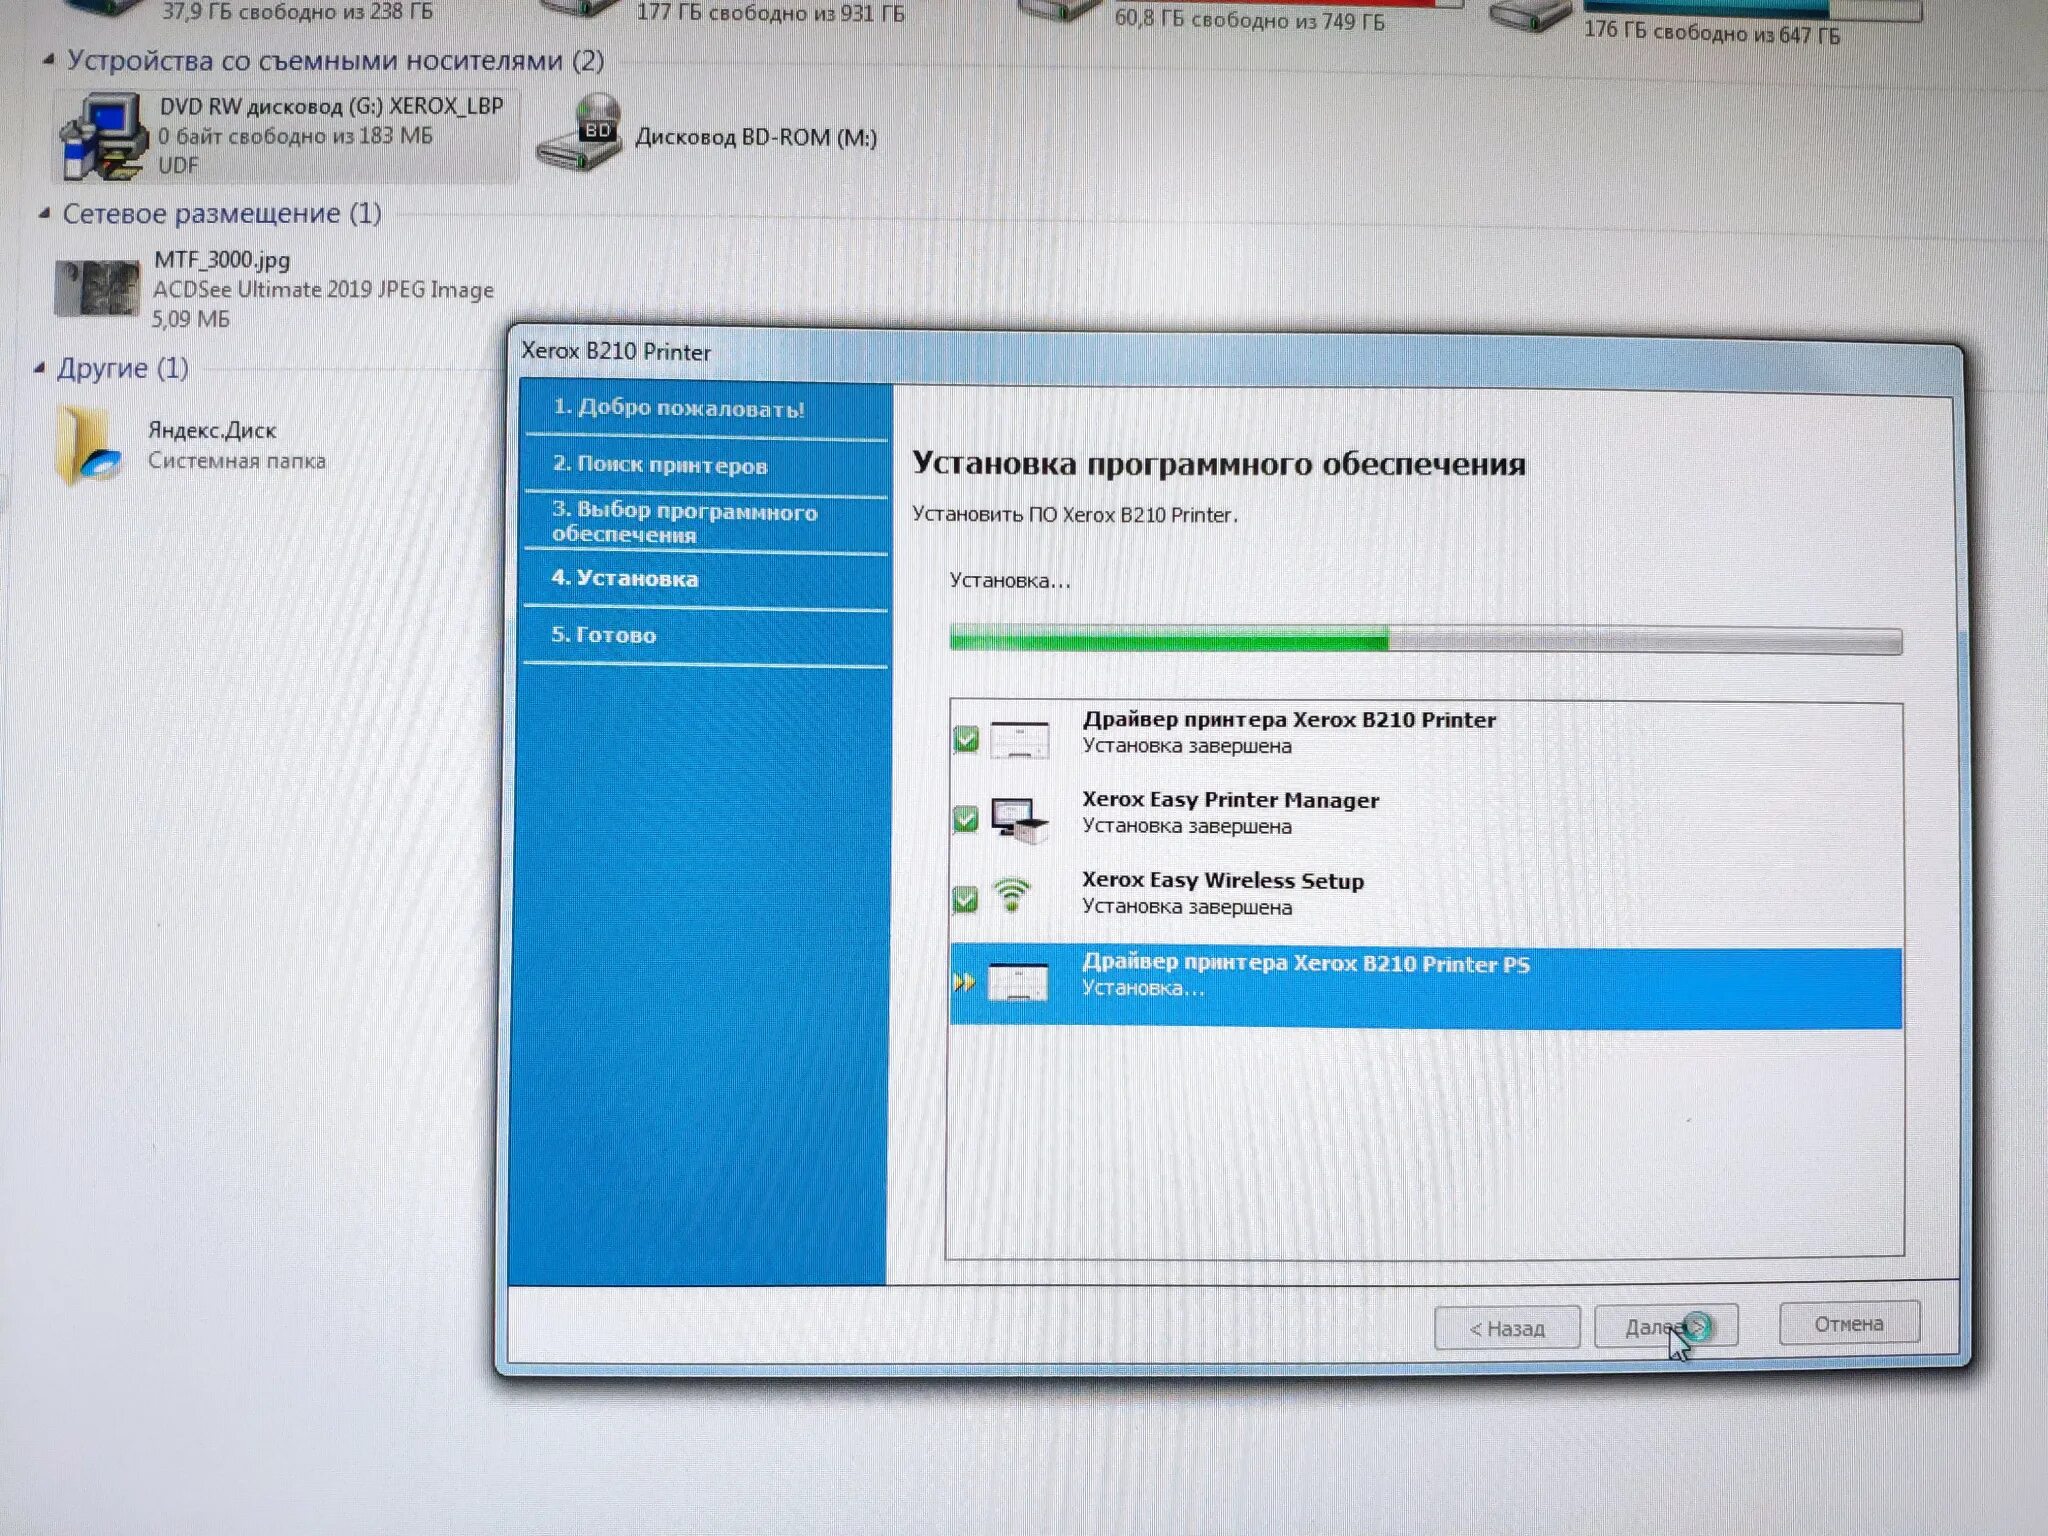Open the Яндекс.Диск folder icon
This screenshot has height=1536, width=2048.
[88, 445]
